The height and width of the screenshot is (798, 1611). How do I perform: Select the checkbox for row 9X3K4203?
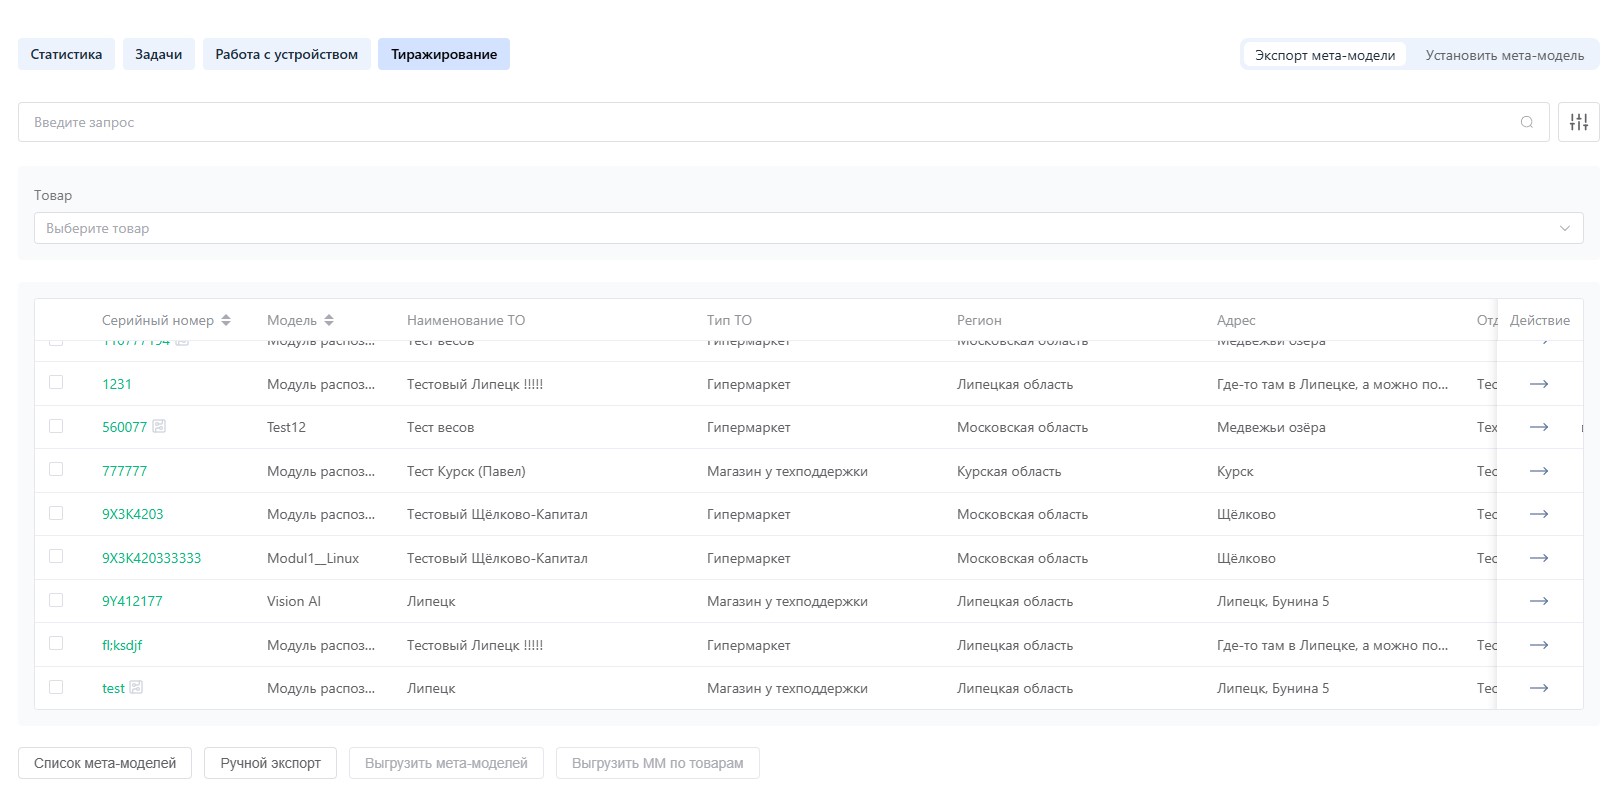(x=56, y=513)
